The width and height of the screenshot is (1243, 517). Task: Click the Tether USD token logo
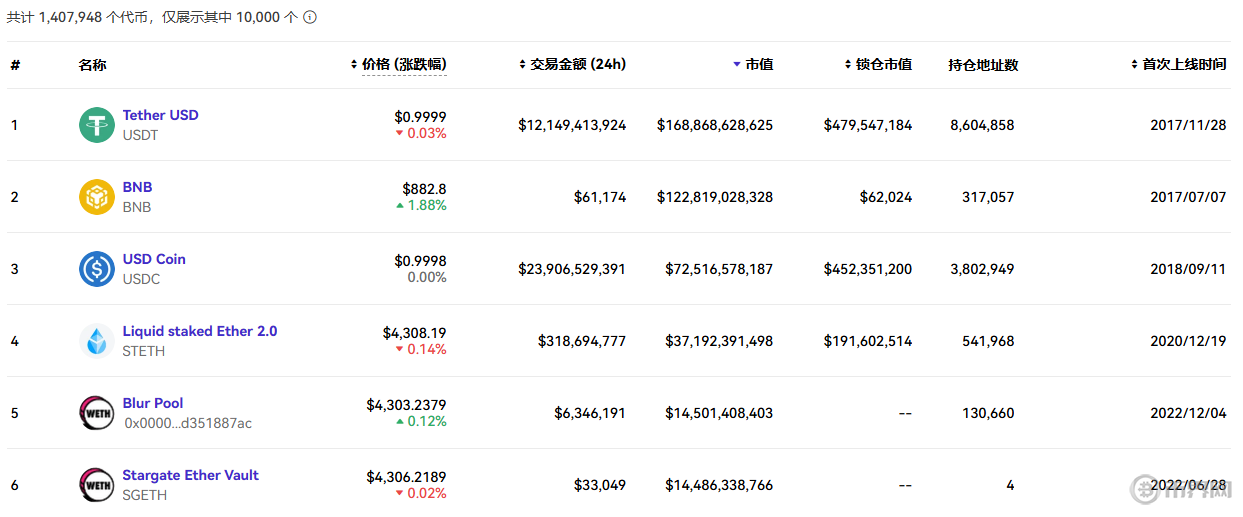coord(97,125)
